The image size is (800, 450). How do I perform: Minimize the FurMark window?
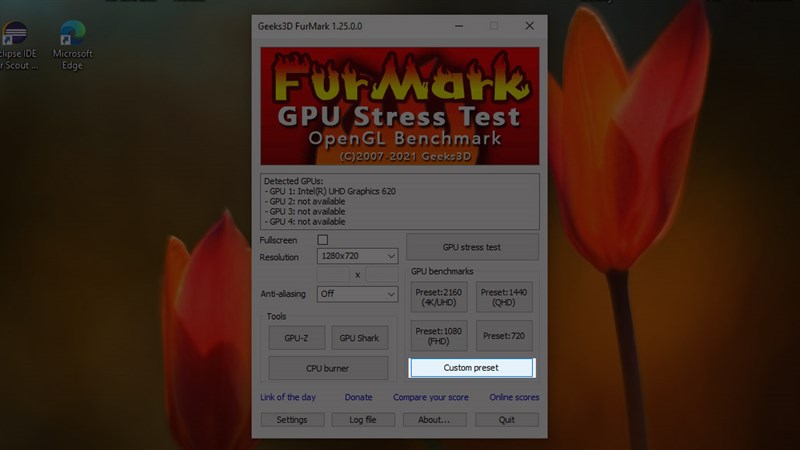(459, 26)
